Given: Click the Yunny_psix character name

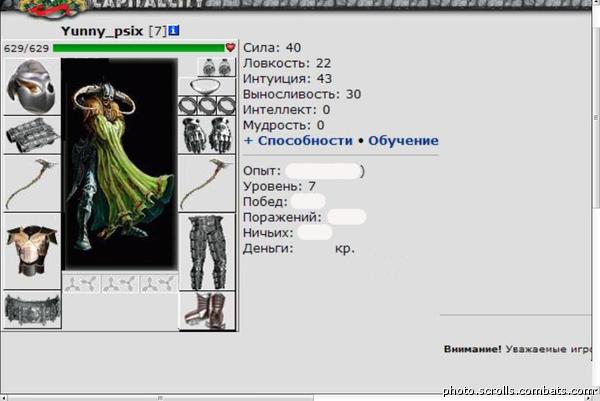Looking at the screenshot, I should (x=102, y=31).
